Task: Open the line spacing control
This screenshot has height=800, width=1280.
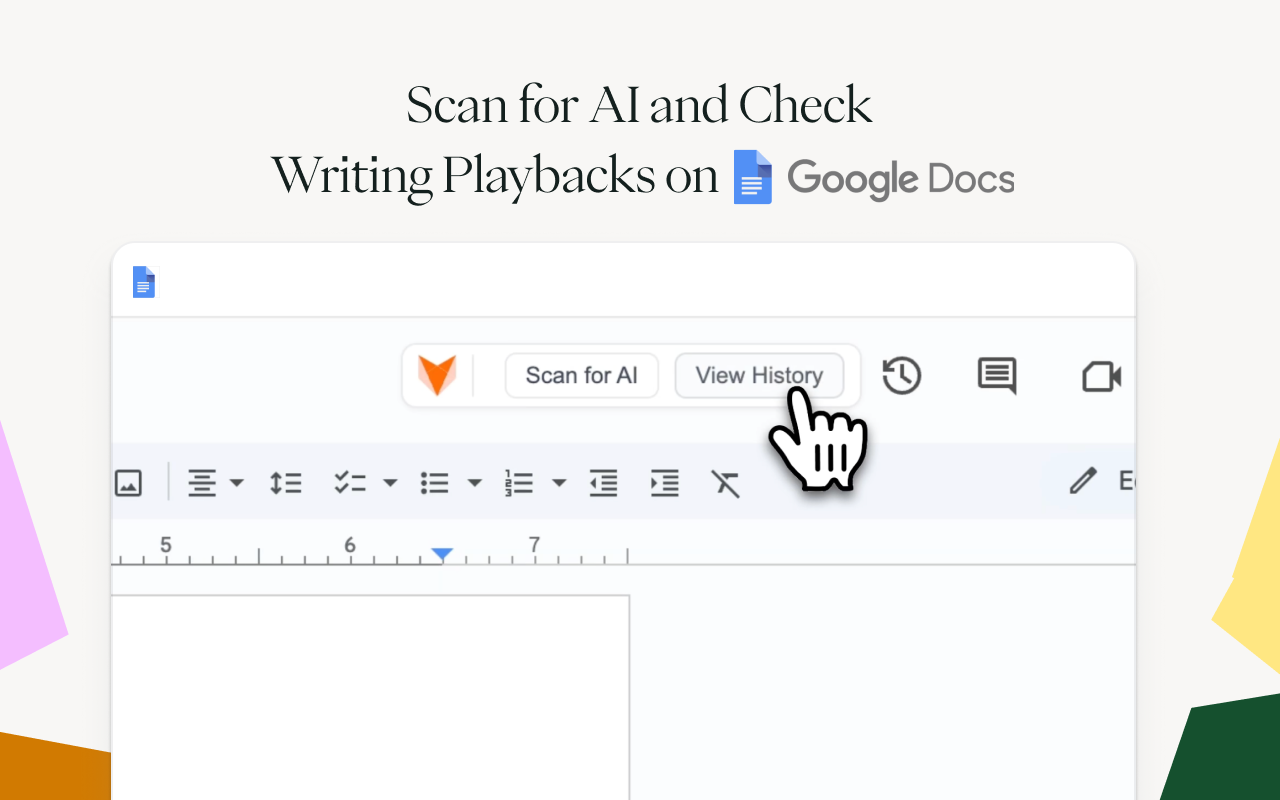Action: point(285,482)
